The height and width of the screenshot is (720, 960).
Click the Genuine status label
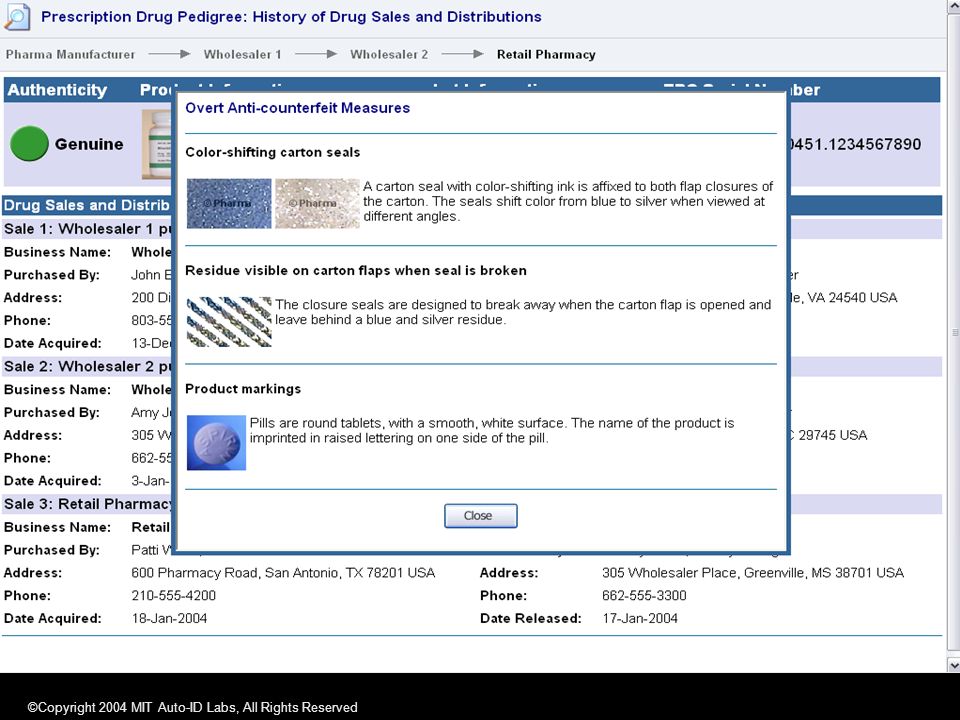pyautogui.click(x=89, y=144)
